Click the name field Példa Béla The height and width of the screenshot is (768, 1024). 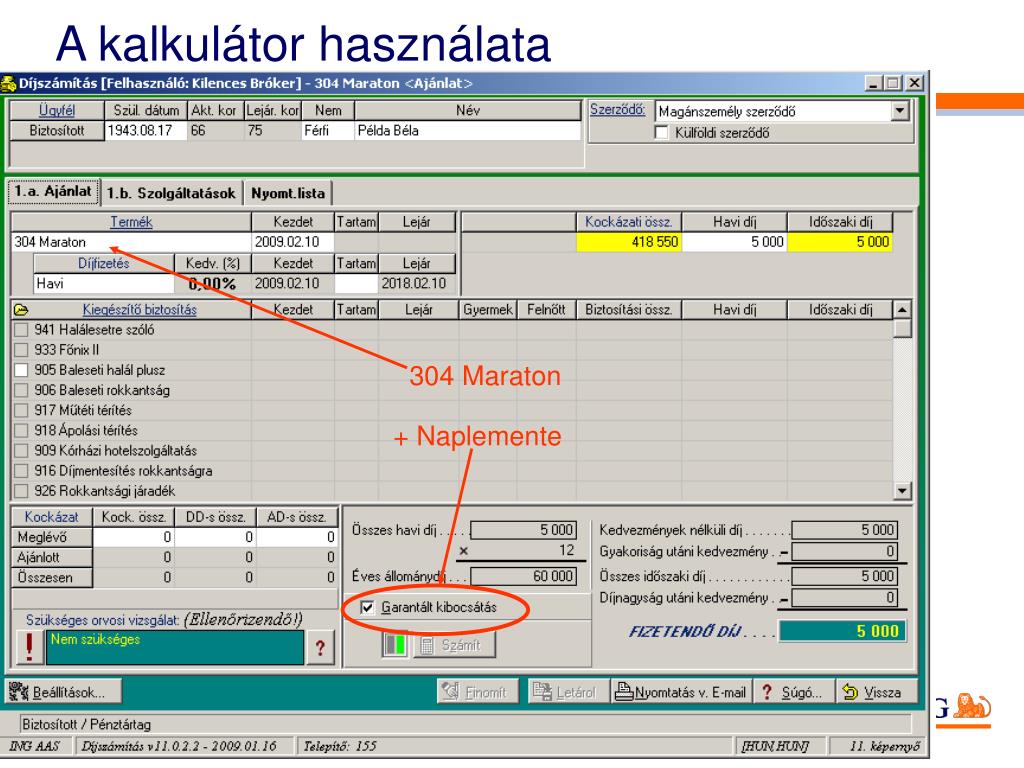(x=467, y=131)
